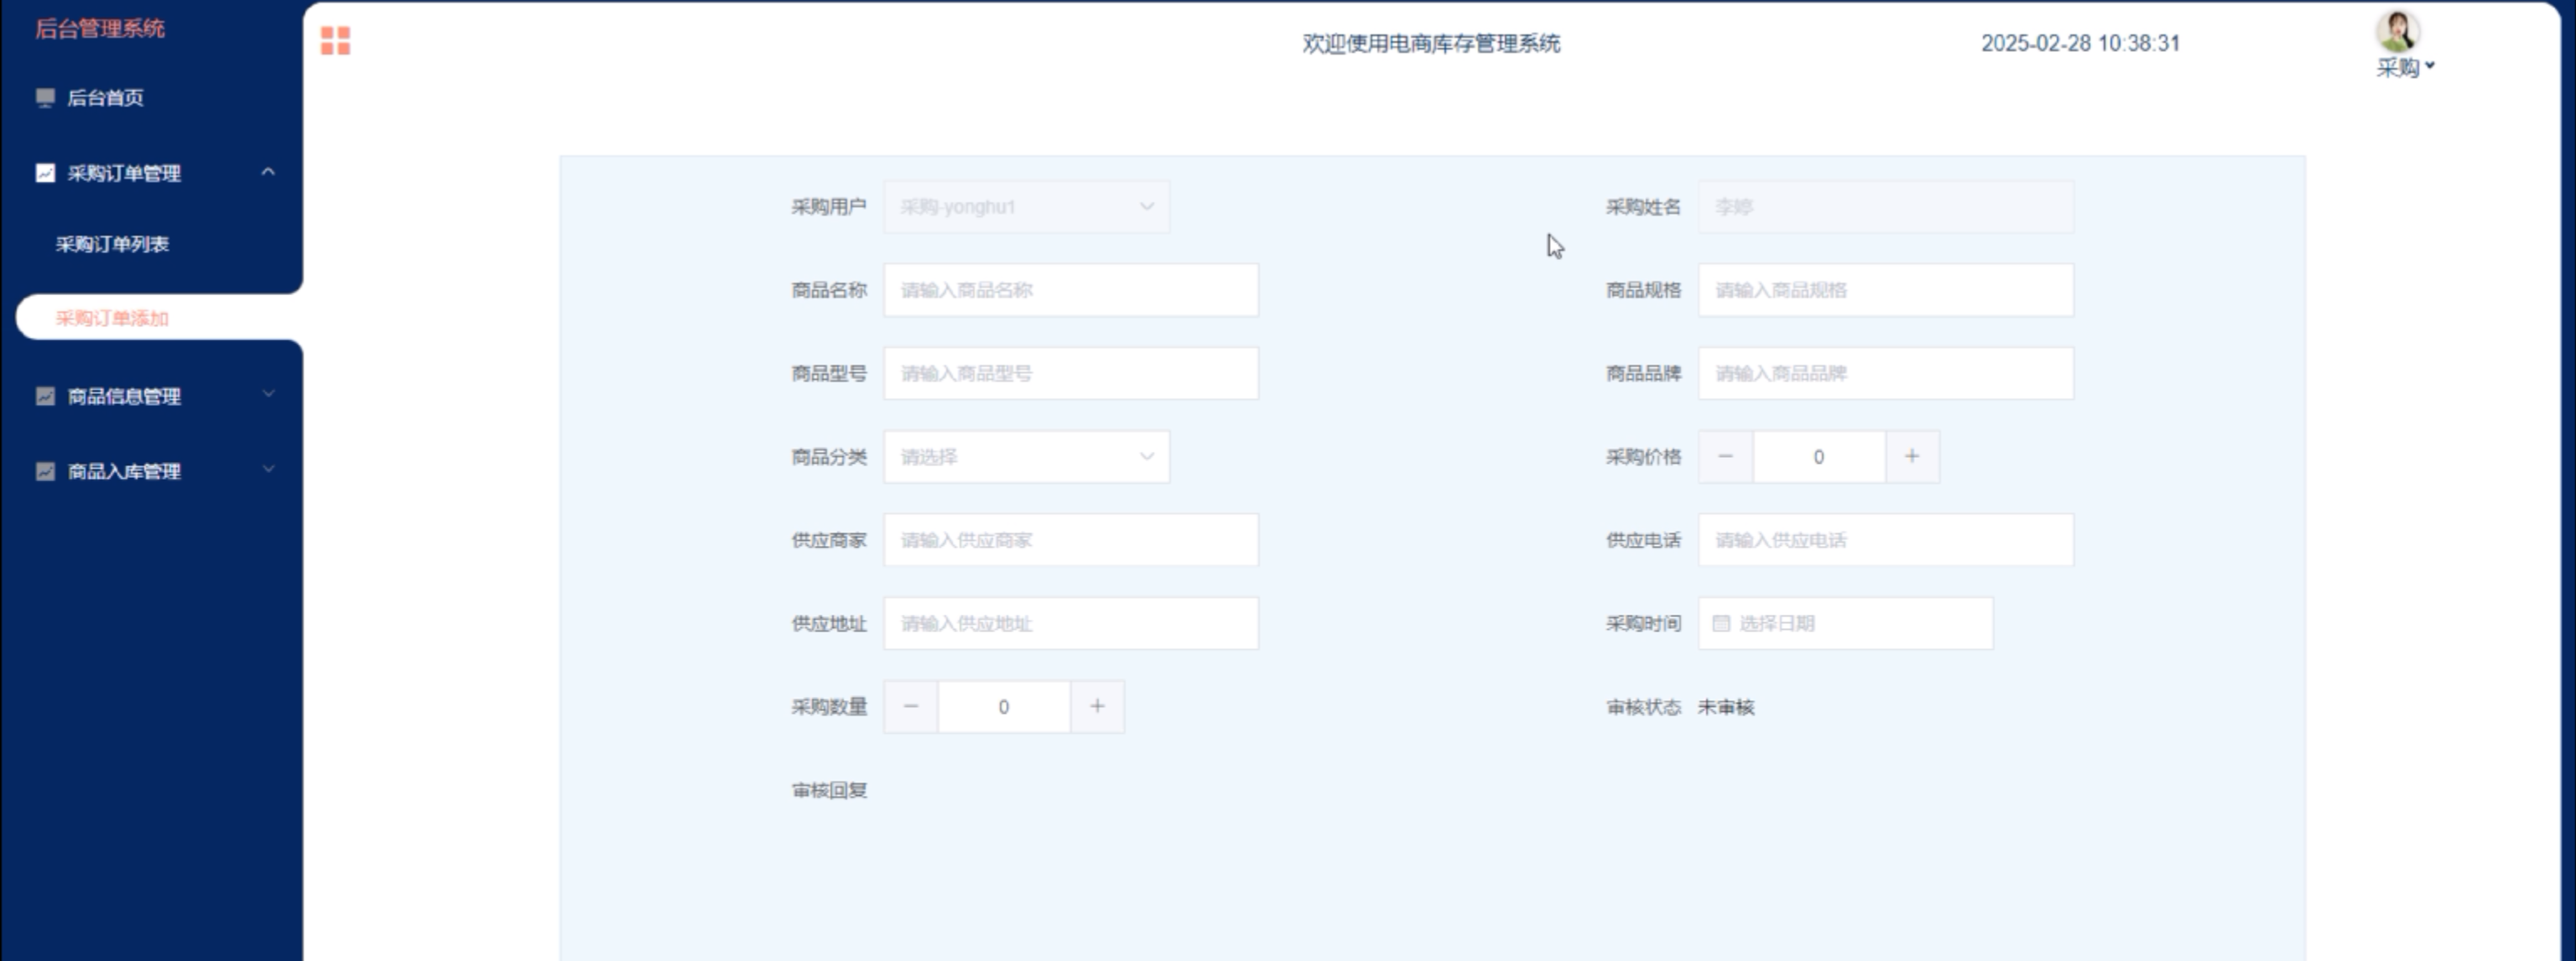Click the calendar icon in 采购时间 field
Screen dimensions: 2576x961
(x=1721, y=623)
